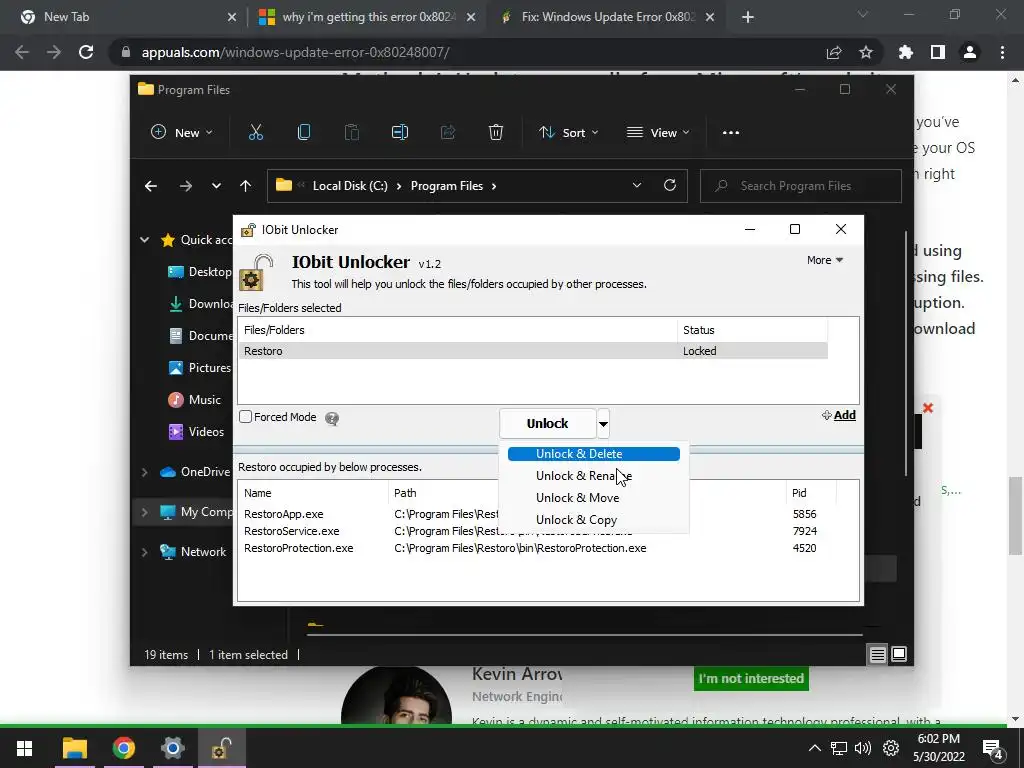Collapse the Quick access tree node
The width and height of the screenshot is (1024, 768).
(x=144, y=240)
